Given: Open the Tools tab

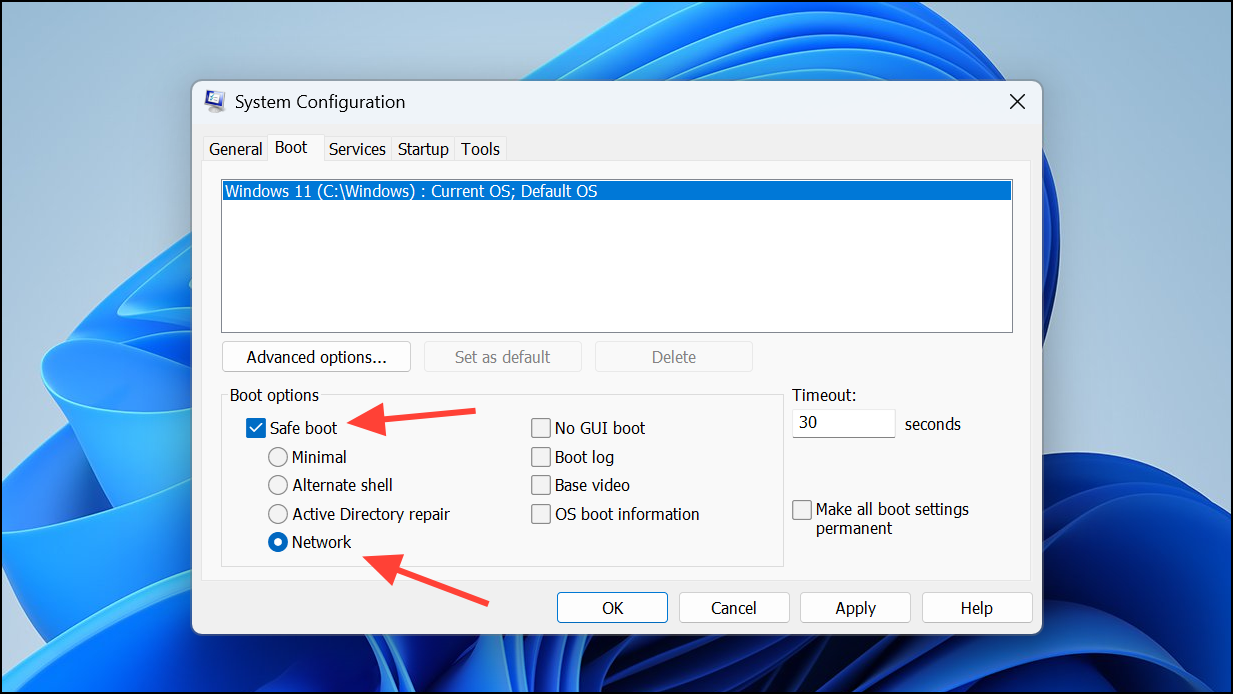Looking at the screenshot, I should click(480, 148).
